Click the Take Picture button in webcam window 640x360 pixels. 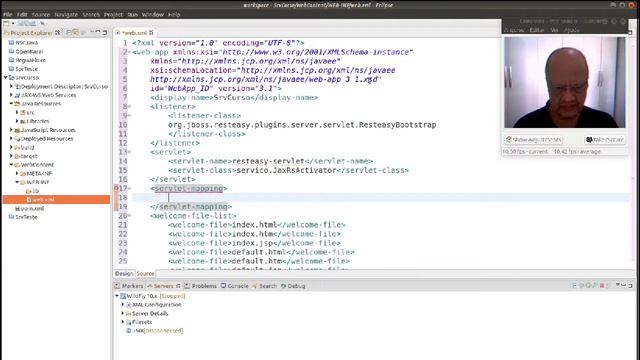point(605,140)
